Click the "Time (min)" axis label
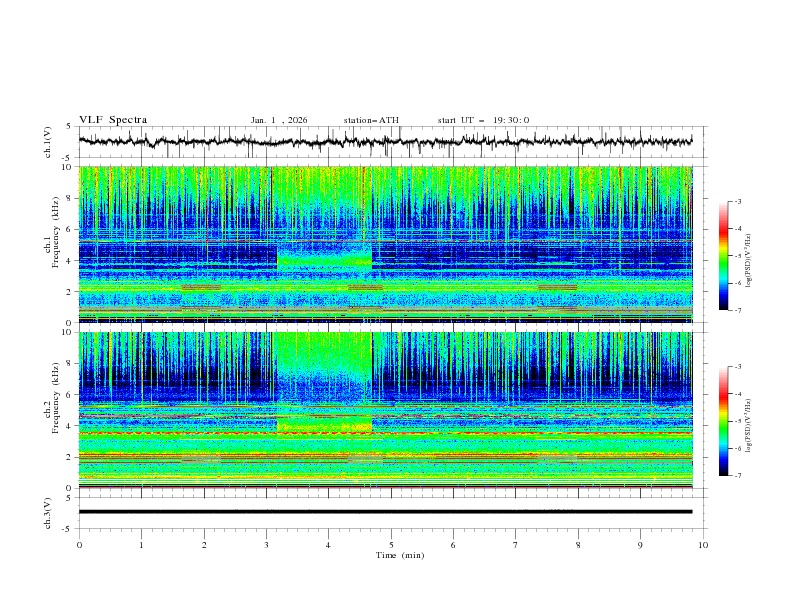792x612 pixels. 400,555
